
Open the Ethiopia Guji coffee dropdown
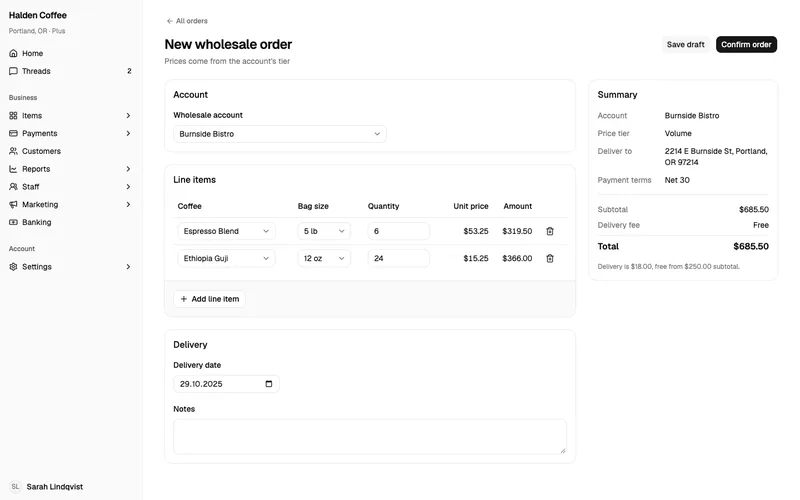point(226,258)
